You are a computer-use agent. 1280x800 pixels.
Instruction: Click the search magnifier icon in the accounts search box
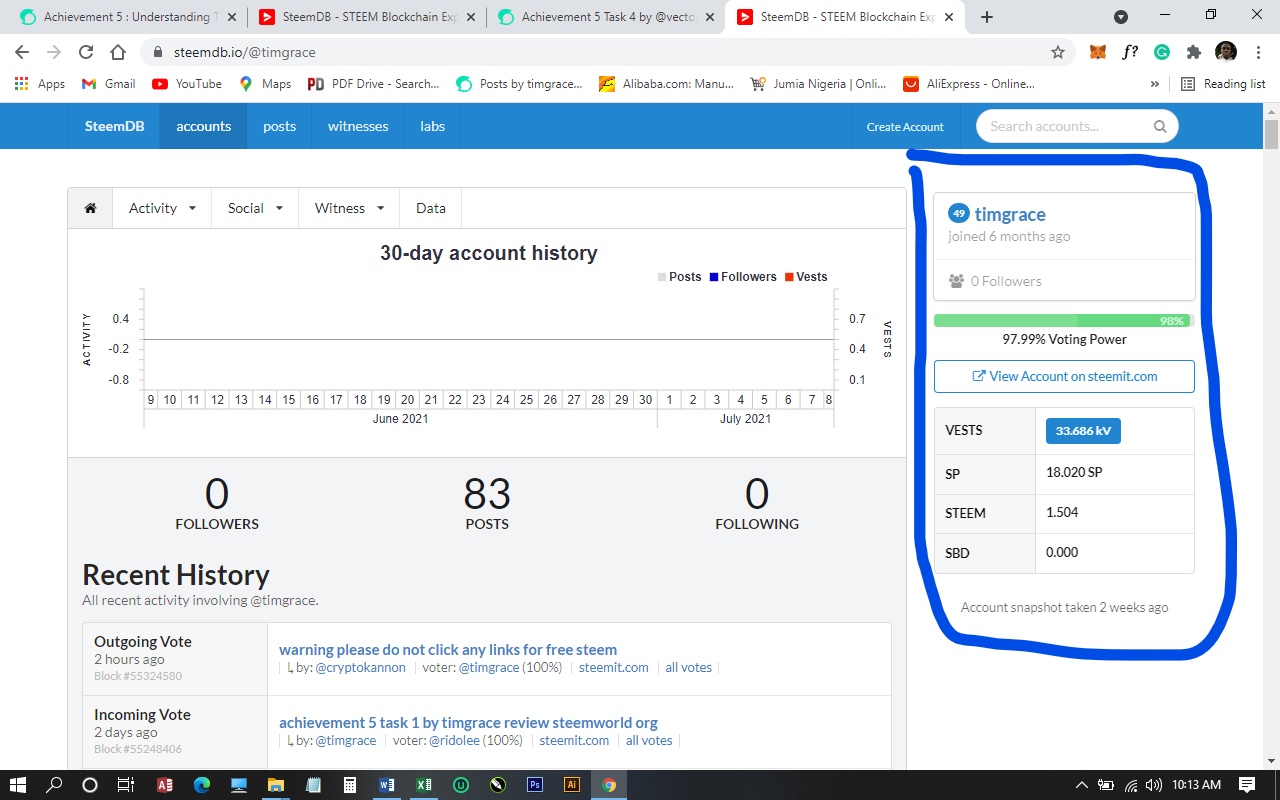1159,126
